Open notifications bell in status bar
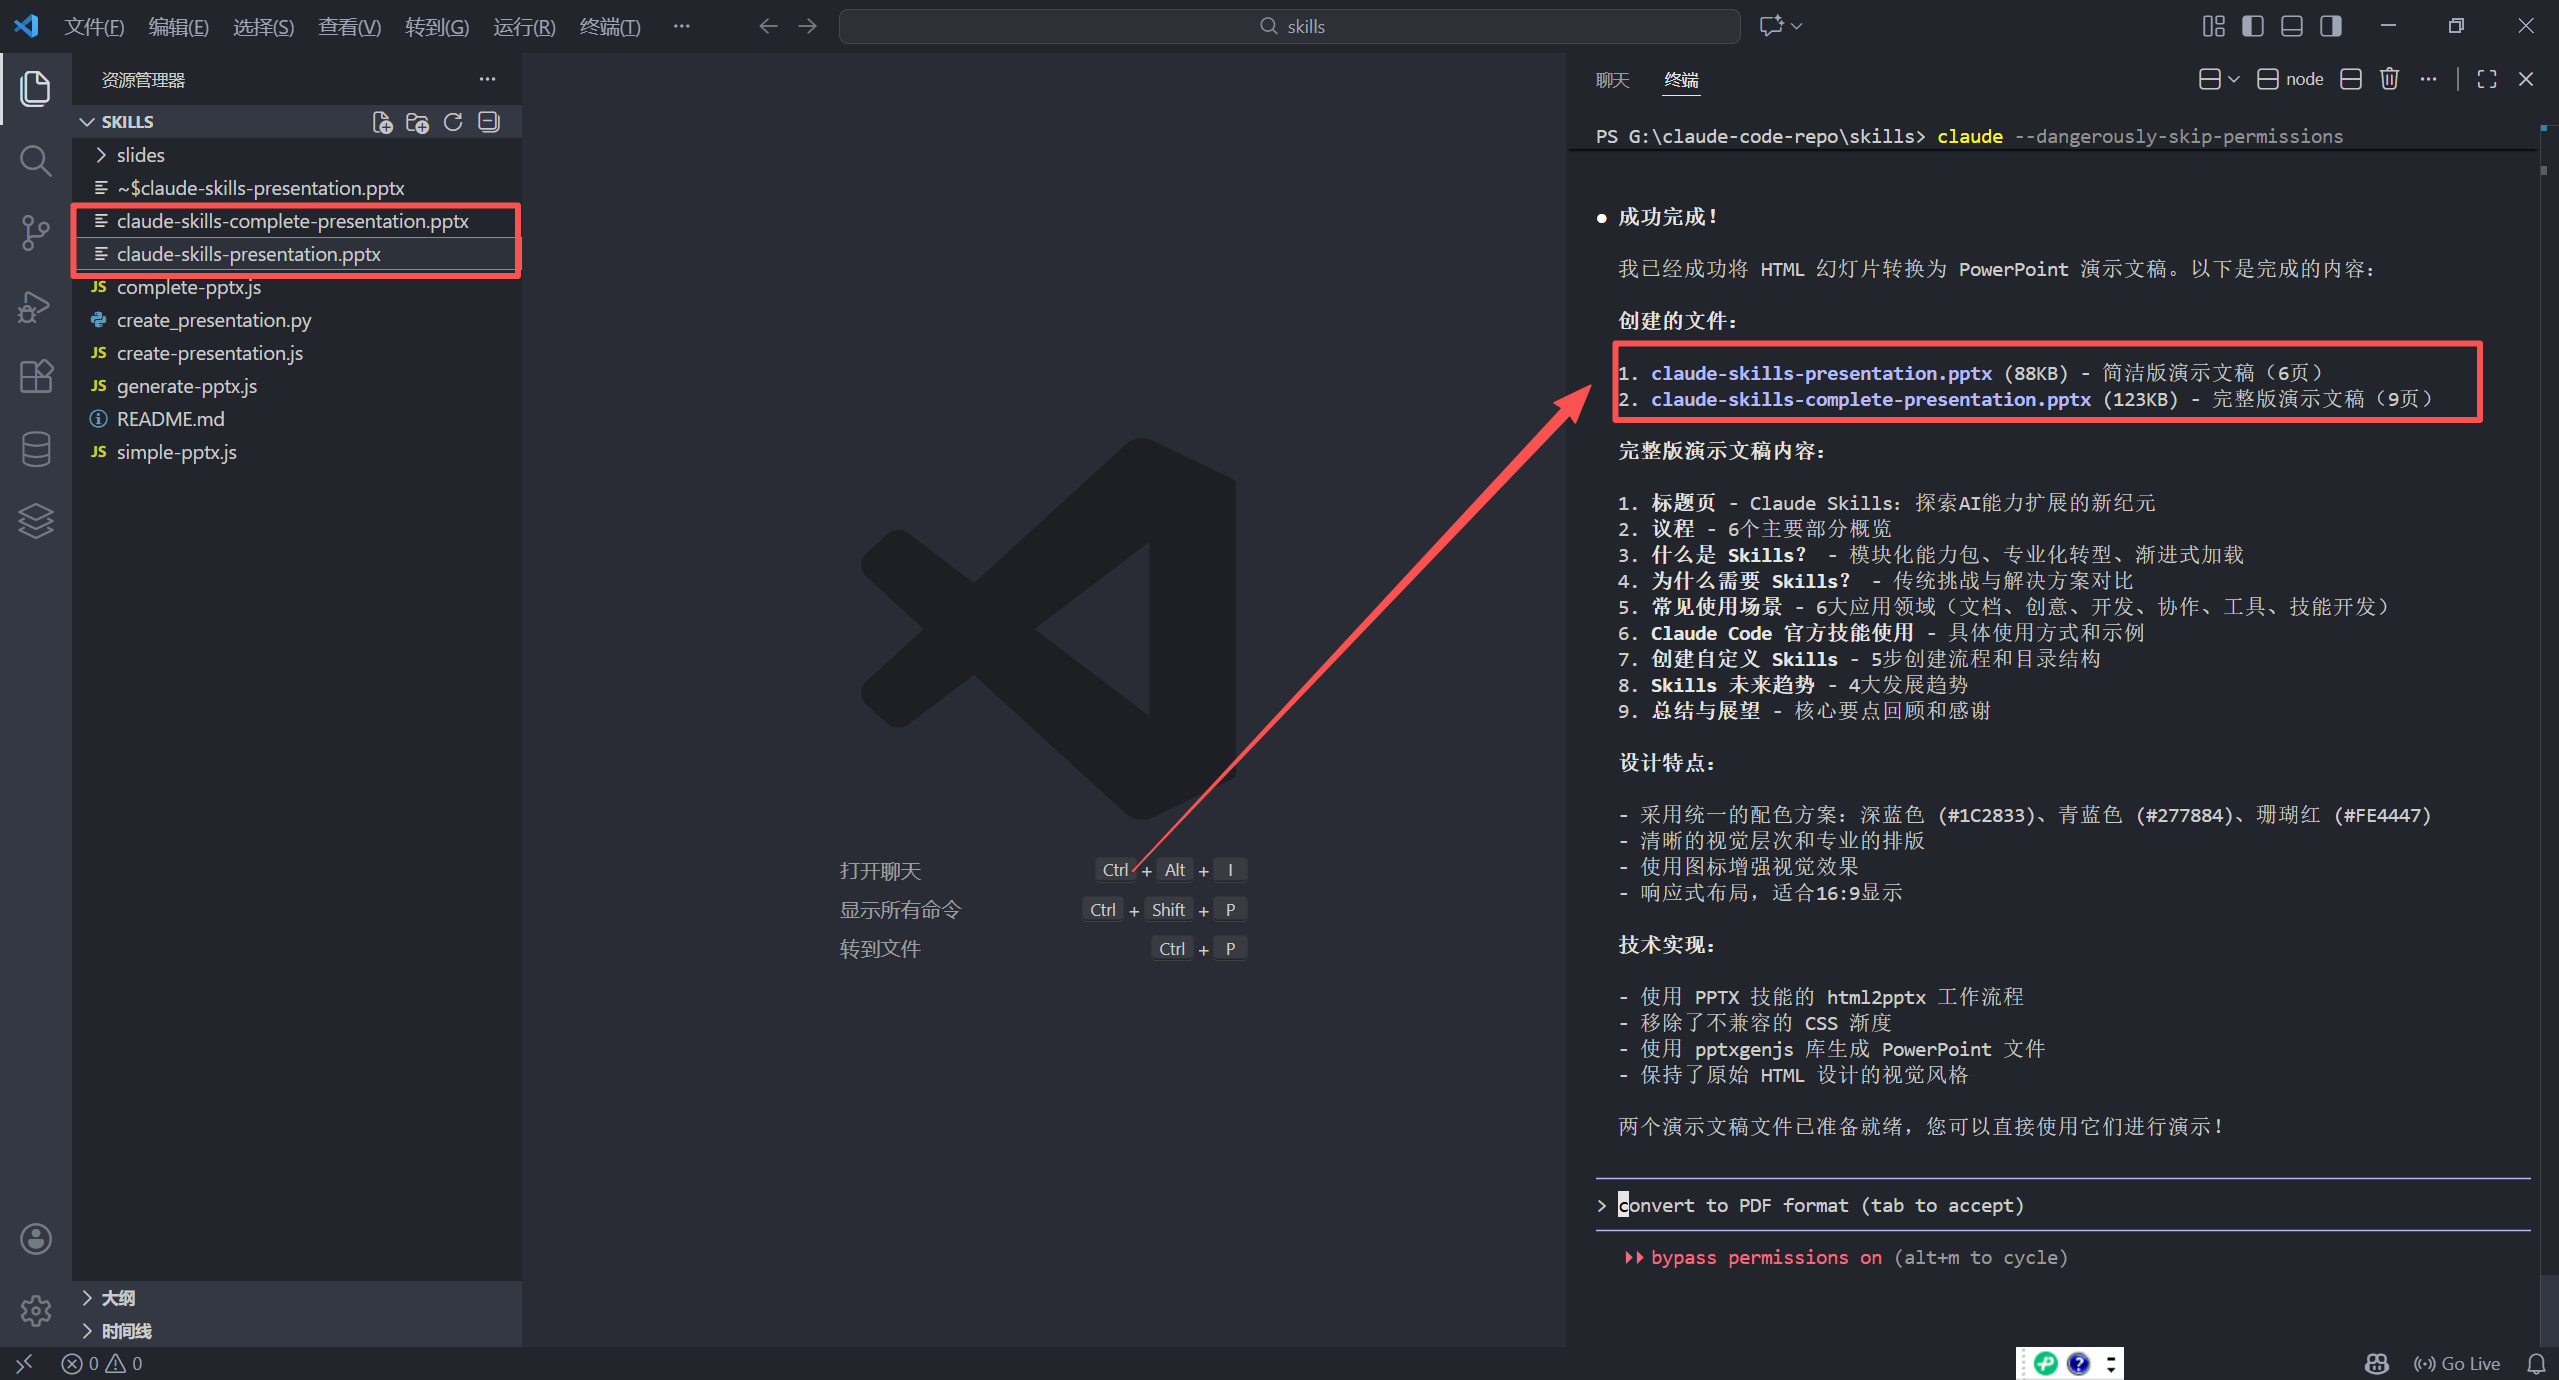Image resolution: width=2559 pixels, height=1380 pixels. coord(2536,1363)
